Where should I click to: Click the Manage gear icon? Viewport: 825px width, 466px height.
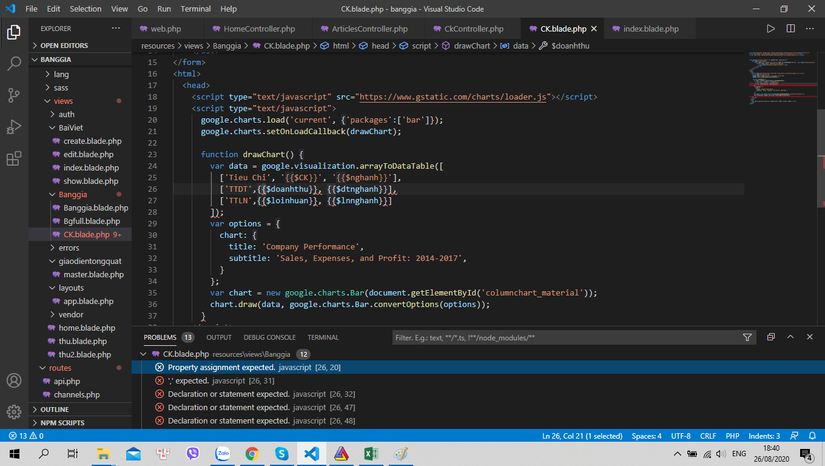pos(14,412)
